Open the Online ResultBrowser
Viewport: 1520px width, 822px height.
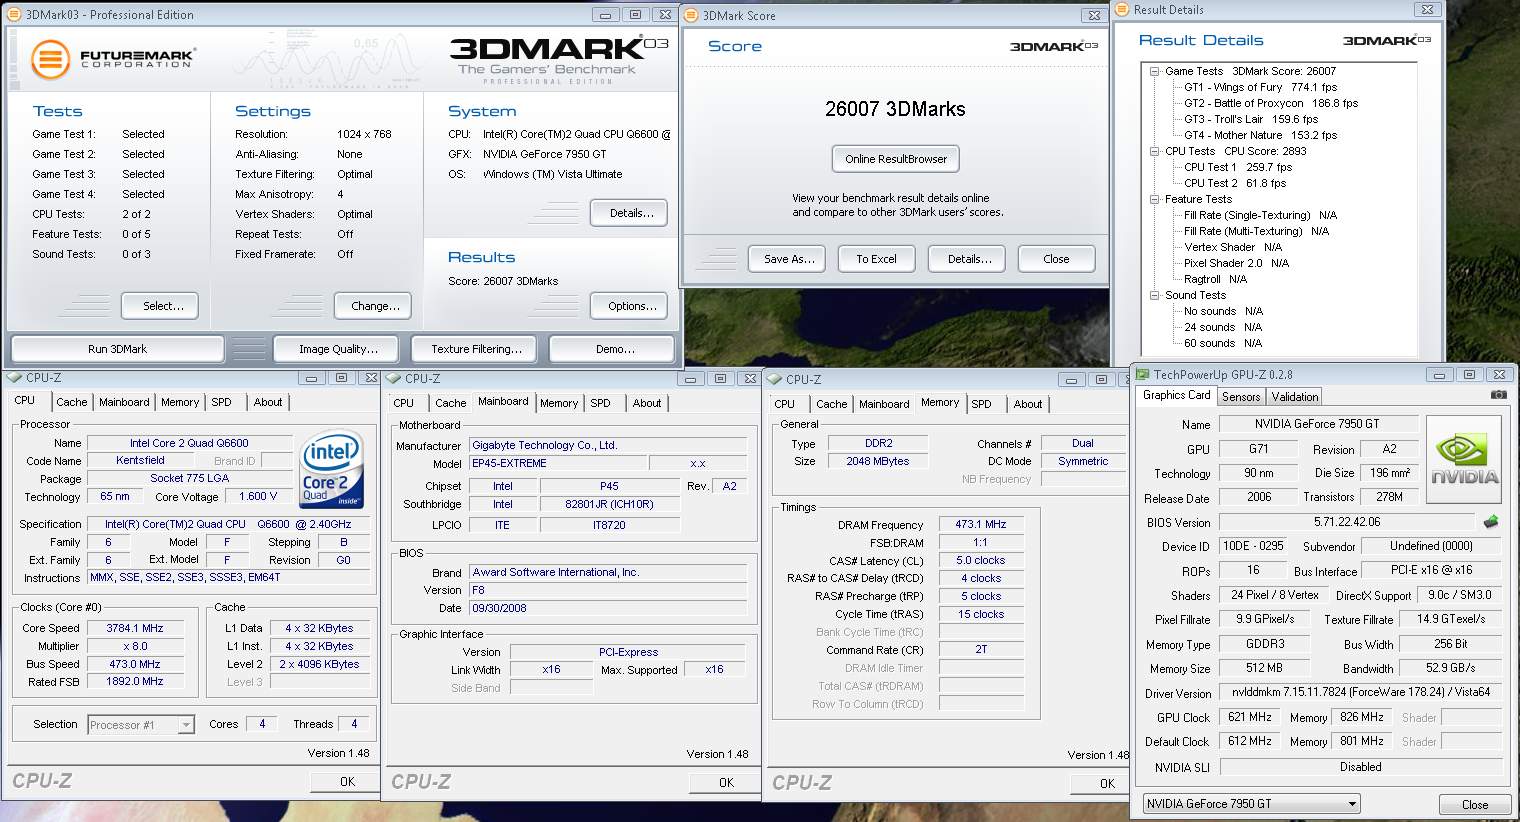pyautogui.click(x=896, y=159)
